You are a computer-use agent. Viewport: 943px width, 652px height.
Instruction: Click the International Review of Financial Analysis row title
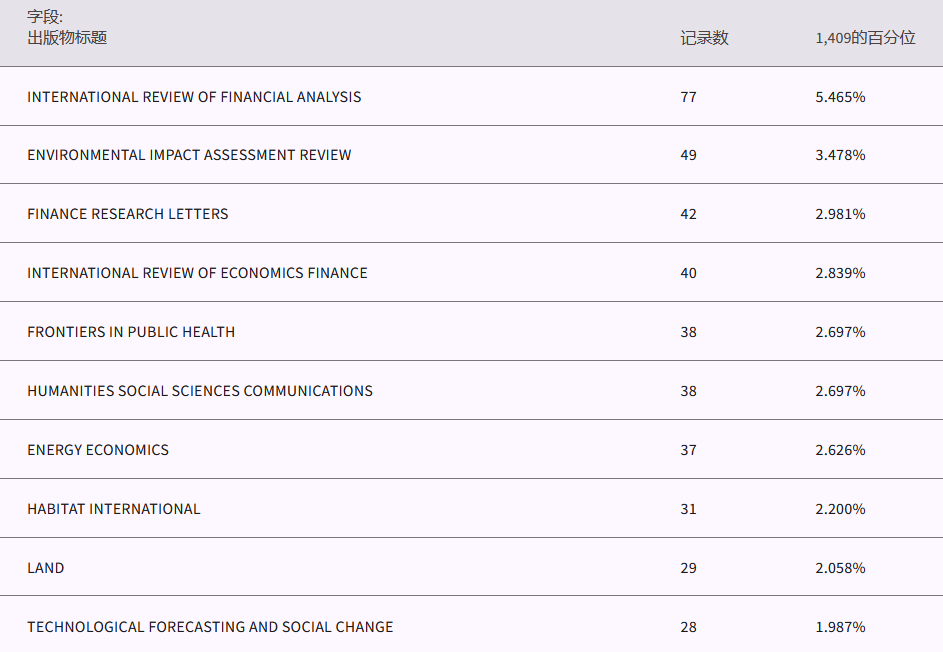point(194,97)
